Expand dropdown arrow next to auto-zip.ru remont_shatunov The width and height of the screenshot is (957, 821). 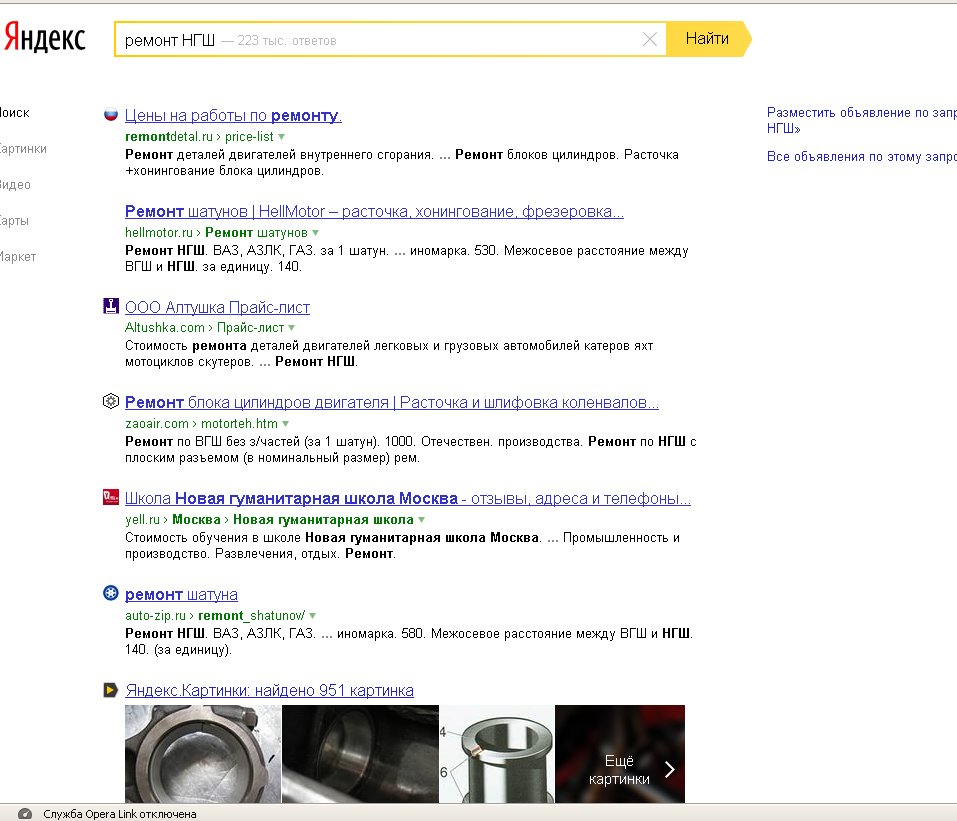click(312, 615)
